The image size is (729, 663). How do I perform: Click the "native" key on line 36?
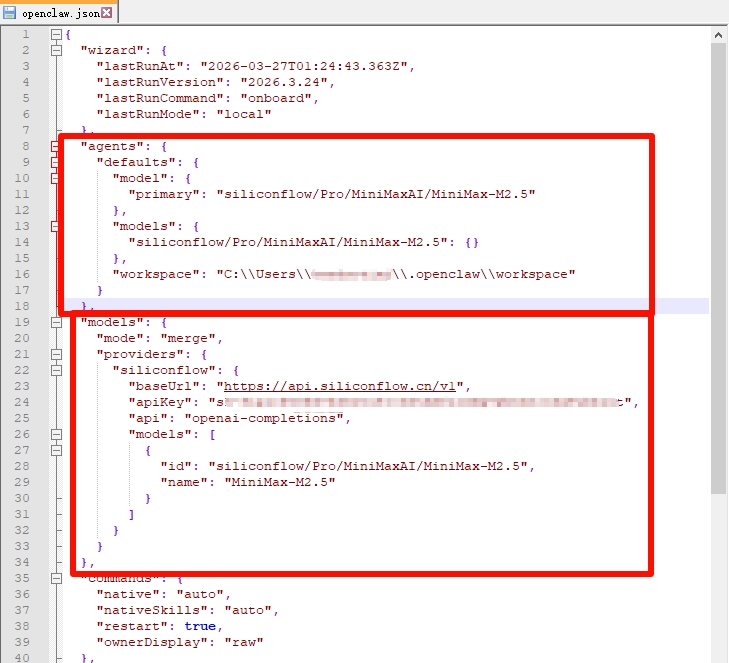point(127,594)
